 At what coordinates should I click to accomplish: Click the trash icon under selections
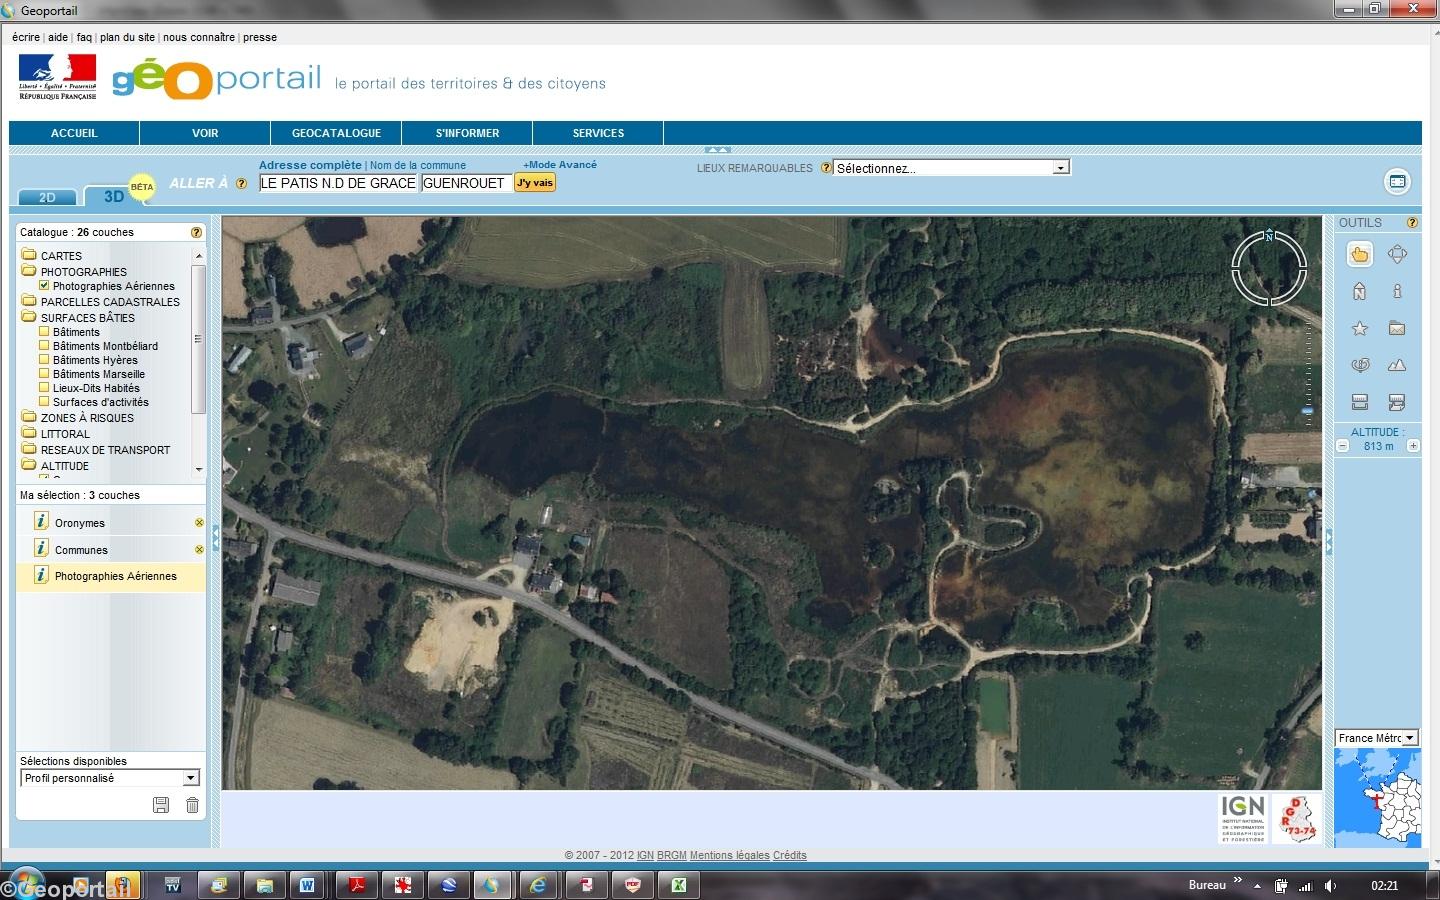pyautogui.click(x=192, y=805)
